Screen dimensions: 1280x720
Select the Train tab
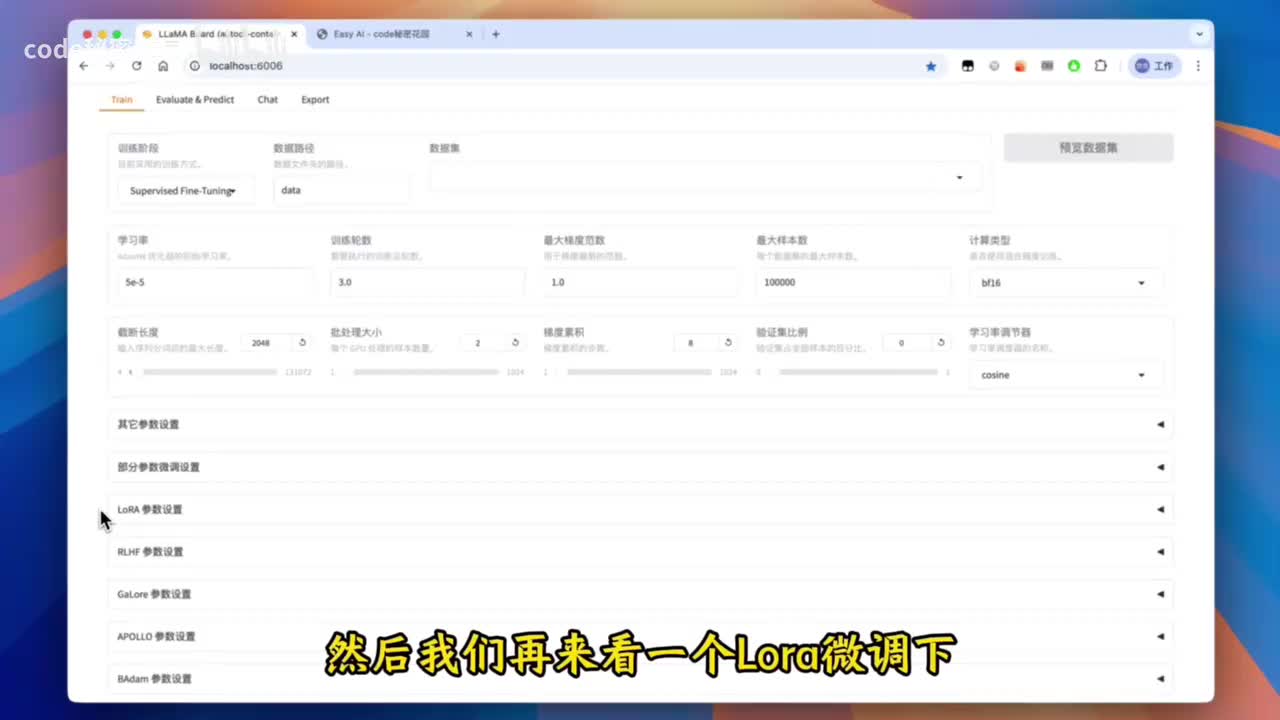point(121,99)
